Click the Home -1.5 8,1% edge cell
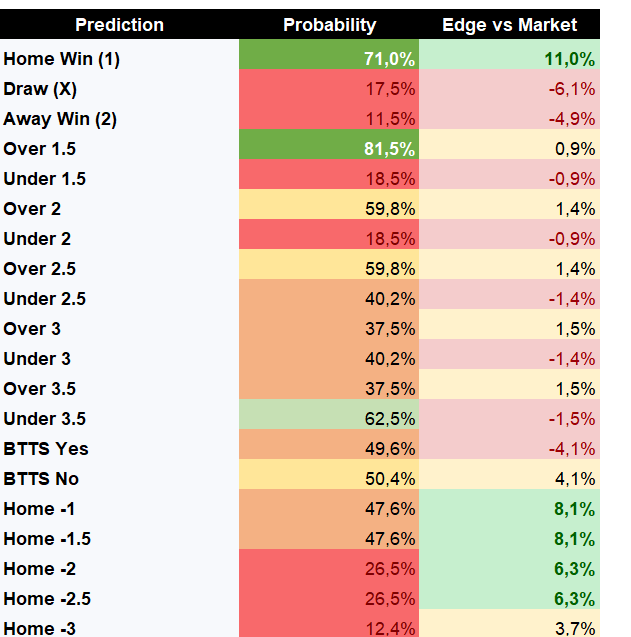Viewport: 631px width, 637px height. pos(509,539)
